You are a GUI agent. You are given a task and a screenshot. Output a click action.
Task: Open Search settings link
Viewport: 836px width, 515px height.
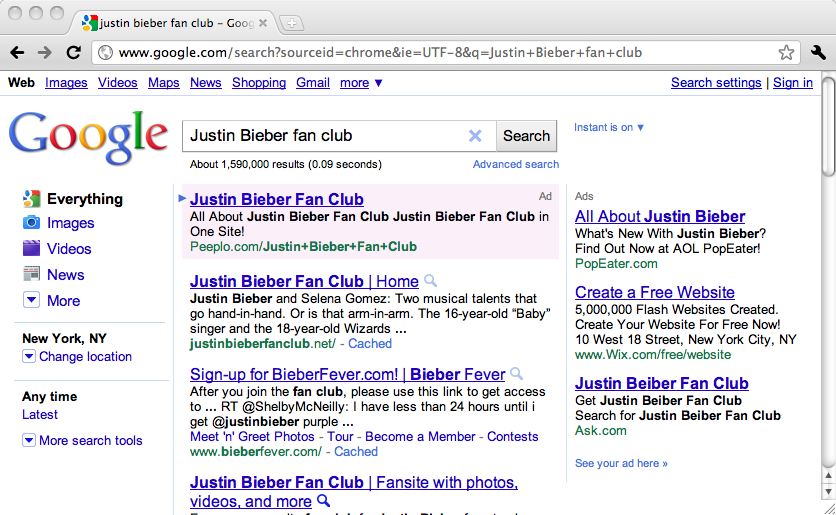[716, 83]
